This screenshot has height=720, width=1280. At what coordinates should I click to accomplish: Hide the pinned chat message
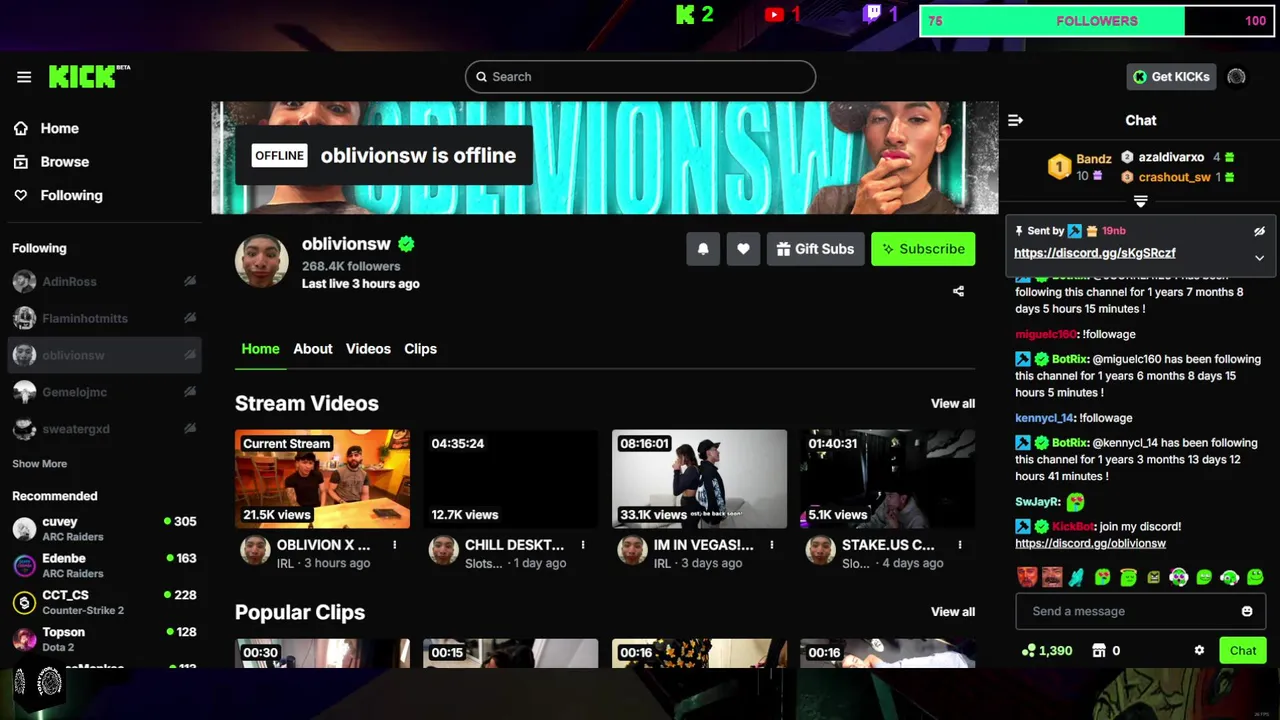click(1260, 231)
